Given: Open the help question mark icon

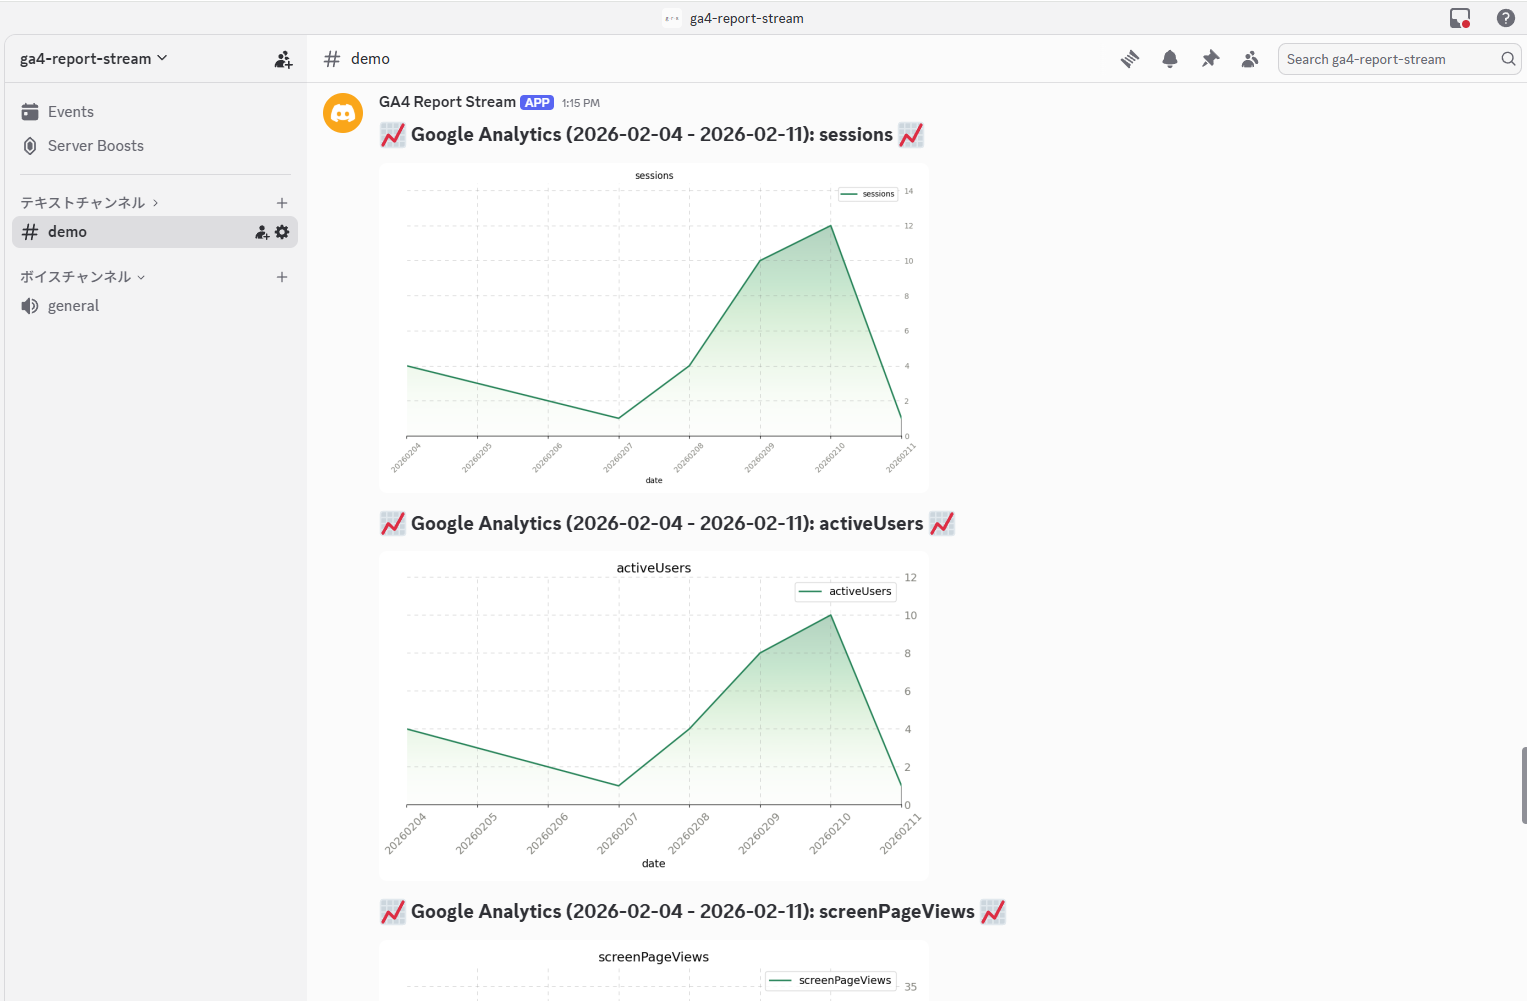Looking at the screenshot, I should (x=1506, y=18).
